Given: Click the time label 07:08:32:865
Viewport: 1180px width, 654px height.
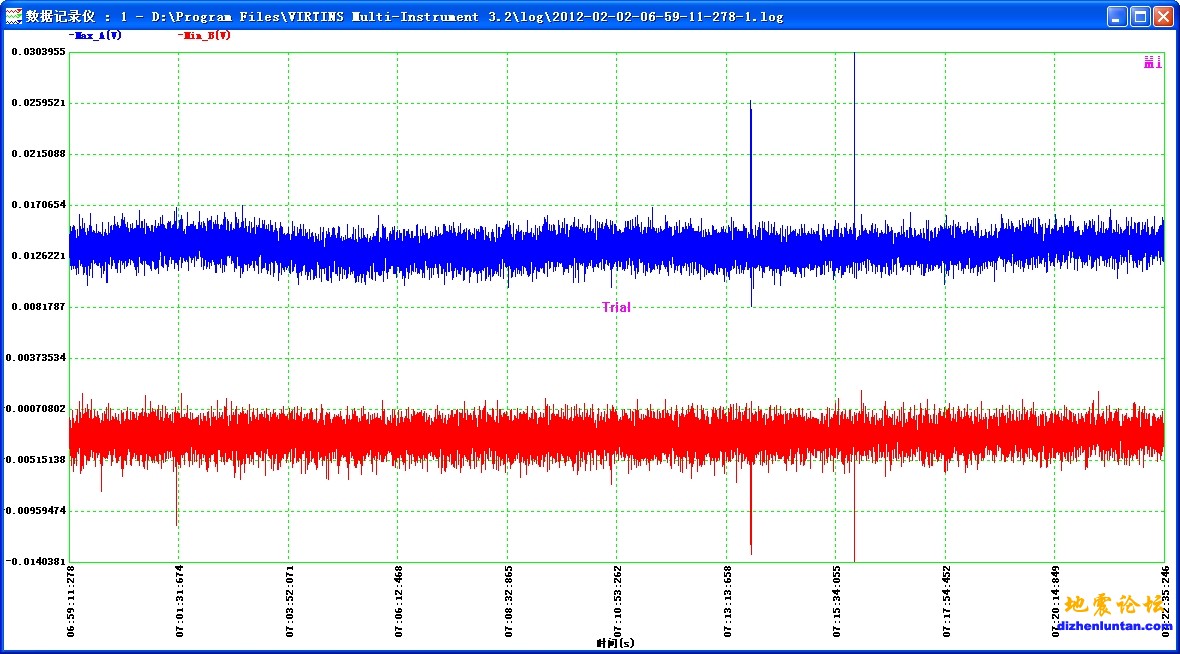Looking at the screenshot, I should click(509, 601).
